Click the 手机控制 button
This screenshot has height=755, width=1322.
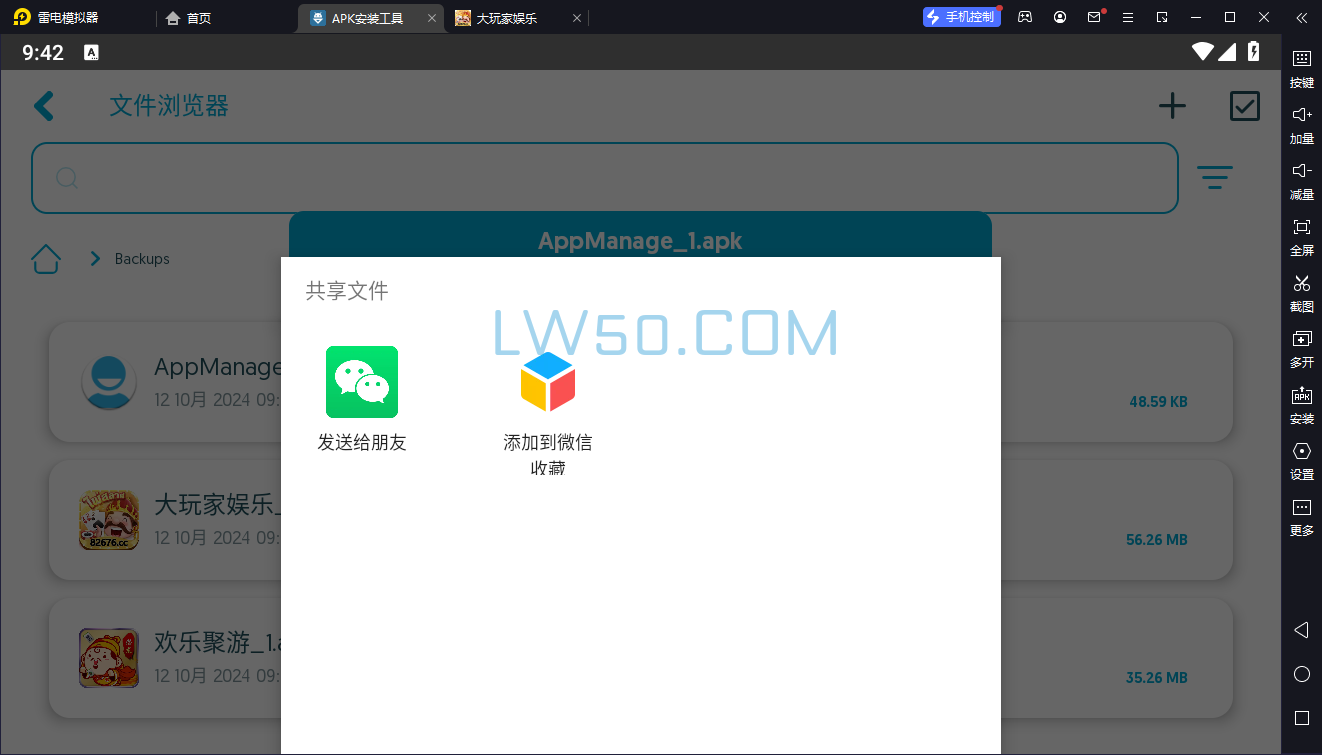pyautogui.click(x=961, y=17)
